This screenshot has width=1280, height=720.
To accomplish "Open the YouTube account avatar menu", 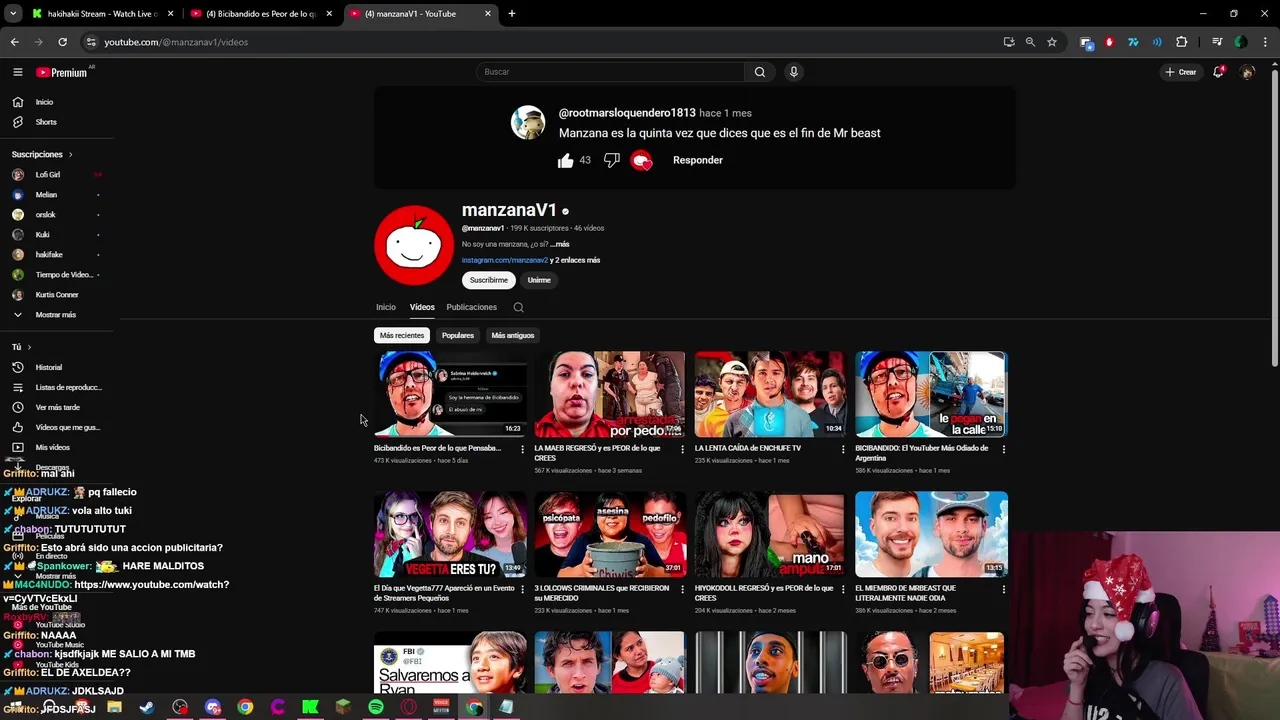I will [x=1247, y=72].
